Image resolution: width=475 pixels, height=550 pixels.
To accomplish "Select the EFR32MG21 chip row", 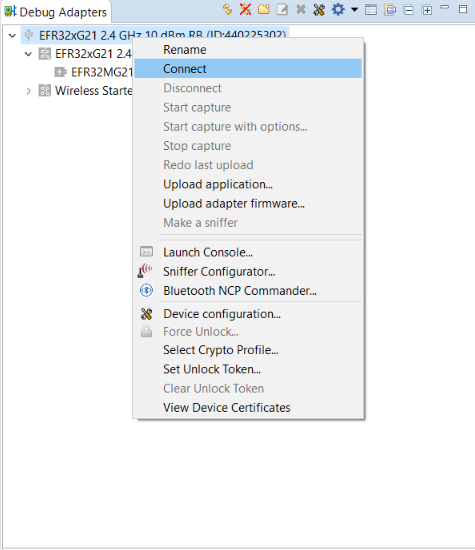I will tap(93, 72).
